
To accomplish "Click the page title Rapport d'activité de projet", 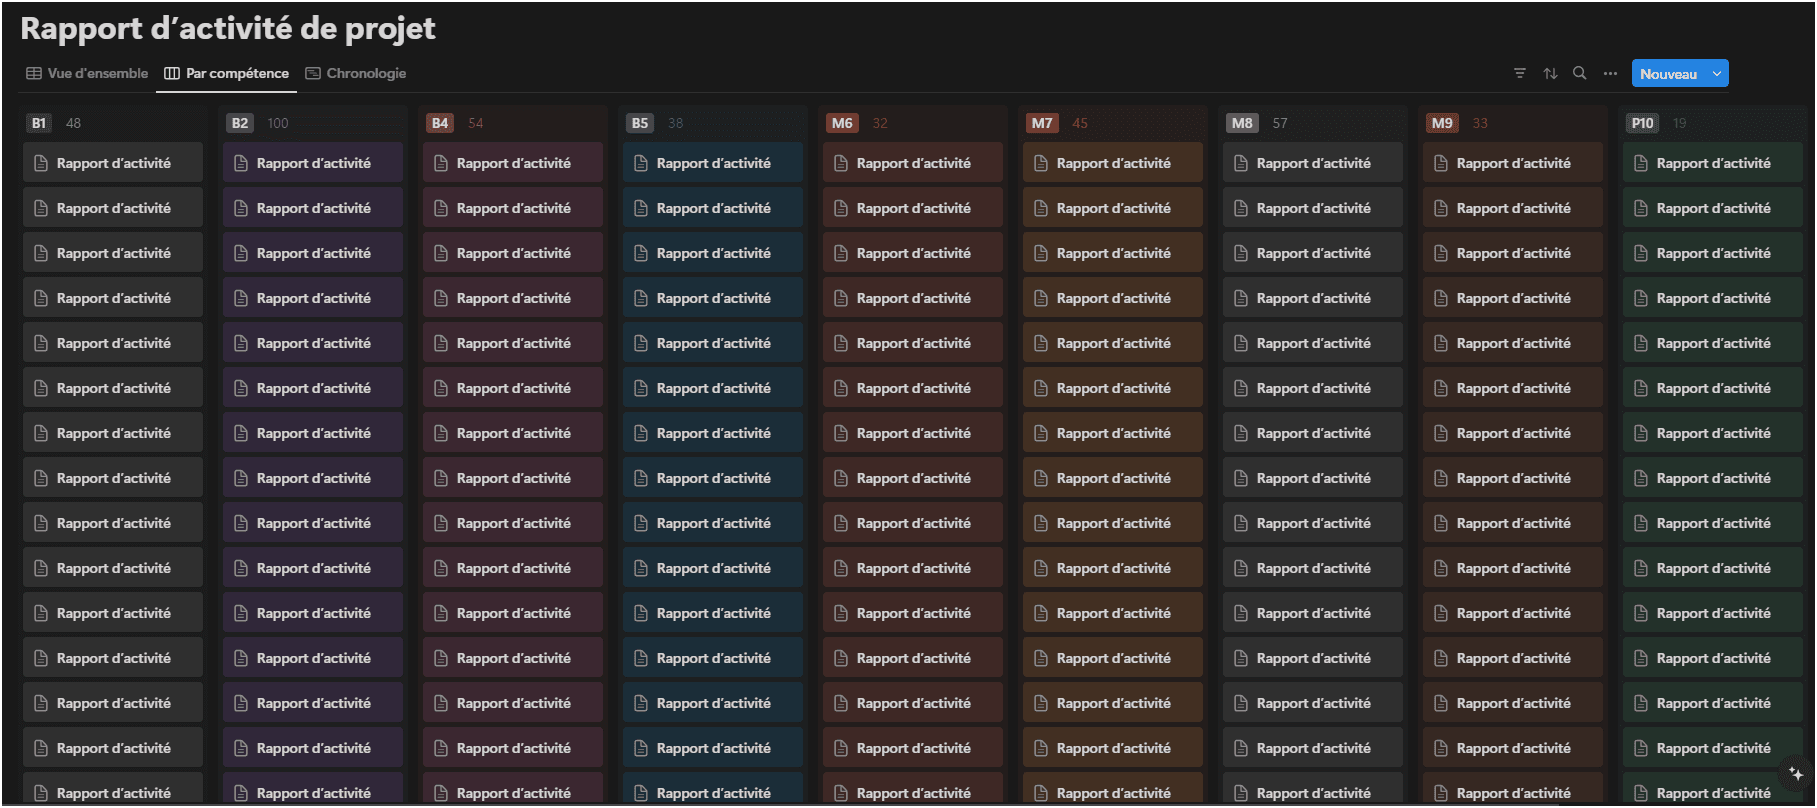I will click(228, 28).
